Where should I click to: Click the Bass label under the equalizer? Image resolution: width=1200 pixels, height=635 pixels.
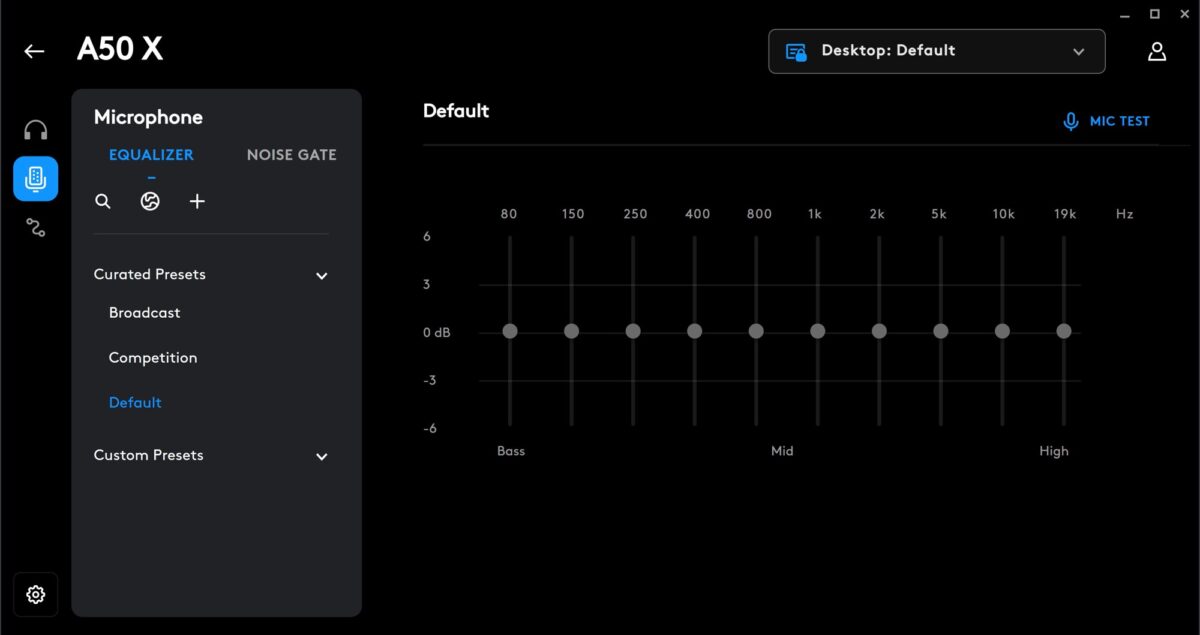tap(511, 451)
